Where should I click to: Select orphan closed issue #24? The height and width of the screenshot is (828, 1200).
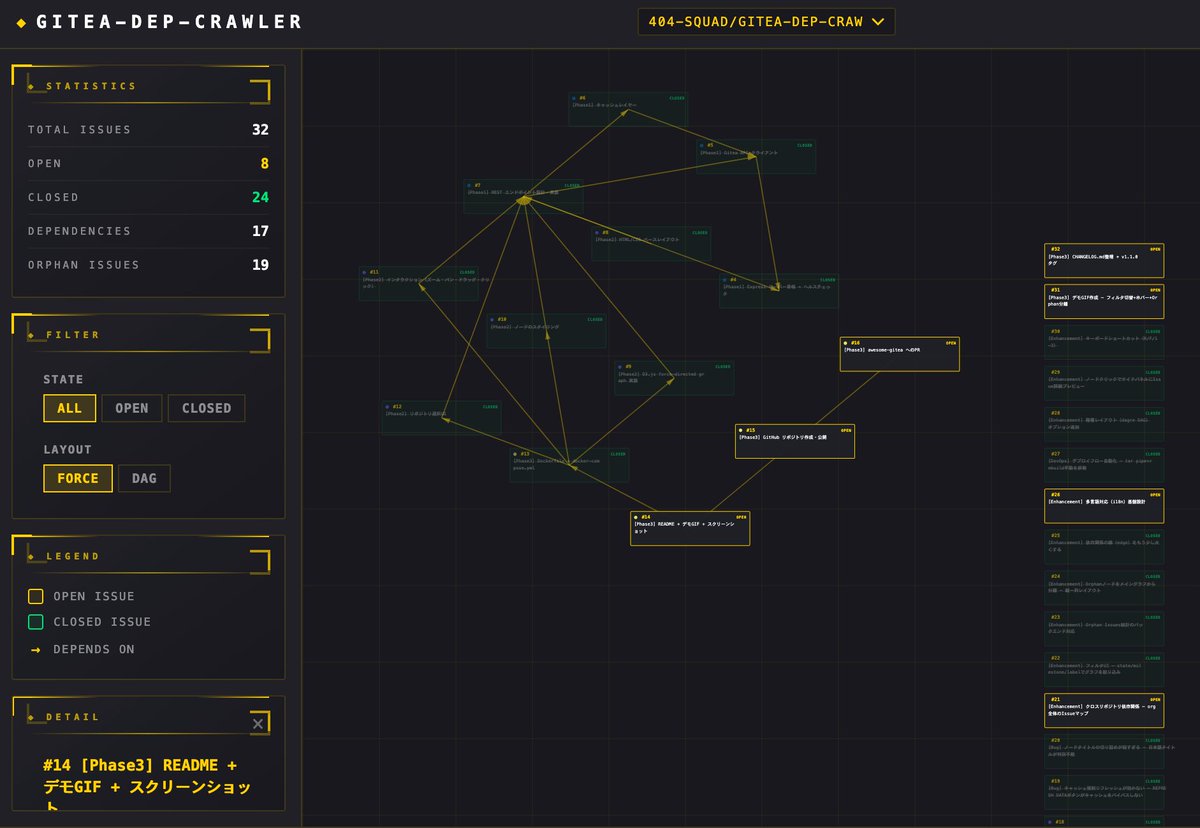(1104, 588)
